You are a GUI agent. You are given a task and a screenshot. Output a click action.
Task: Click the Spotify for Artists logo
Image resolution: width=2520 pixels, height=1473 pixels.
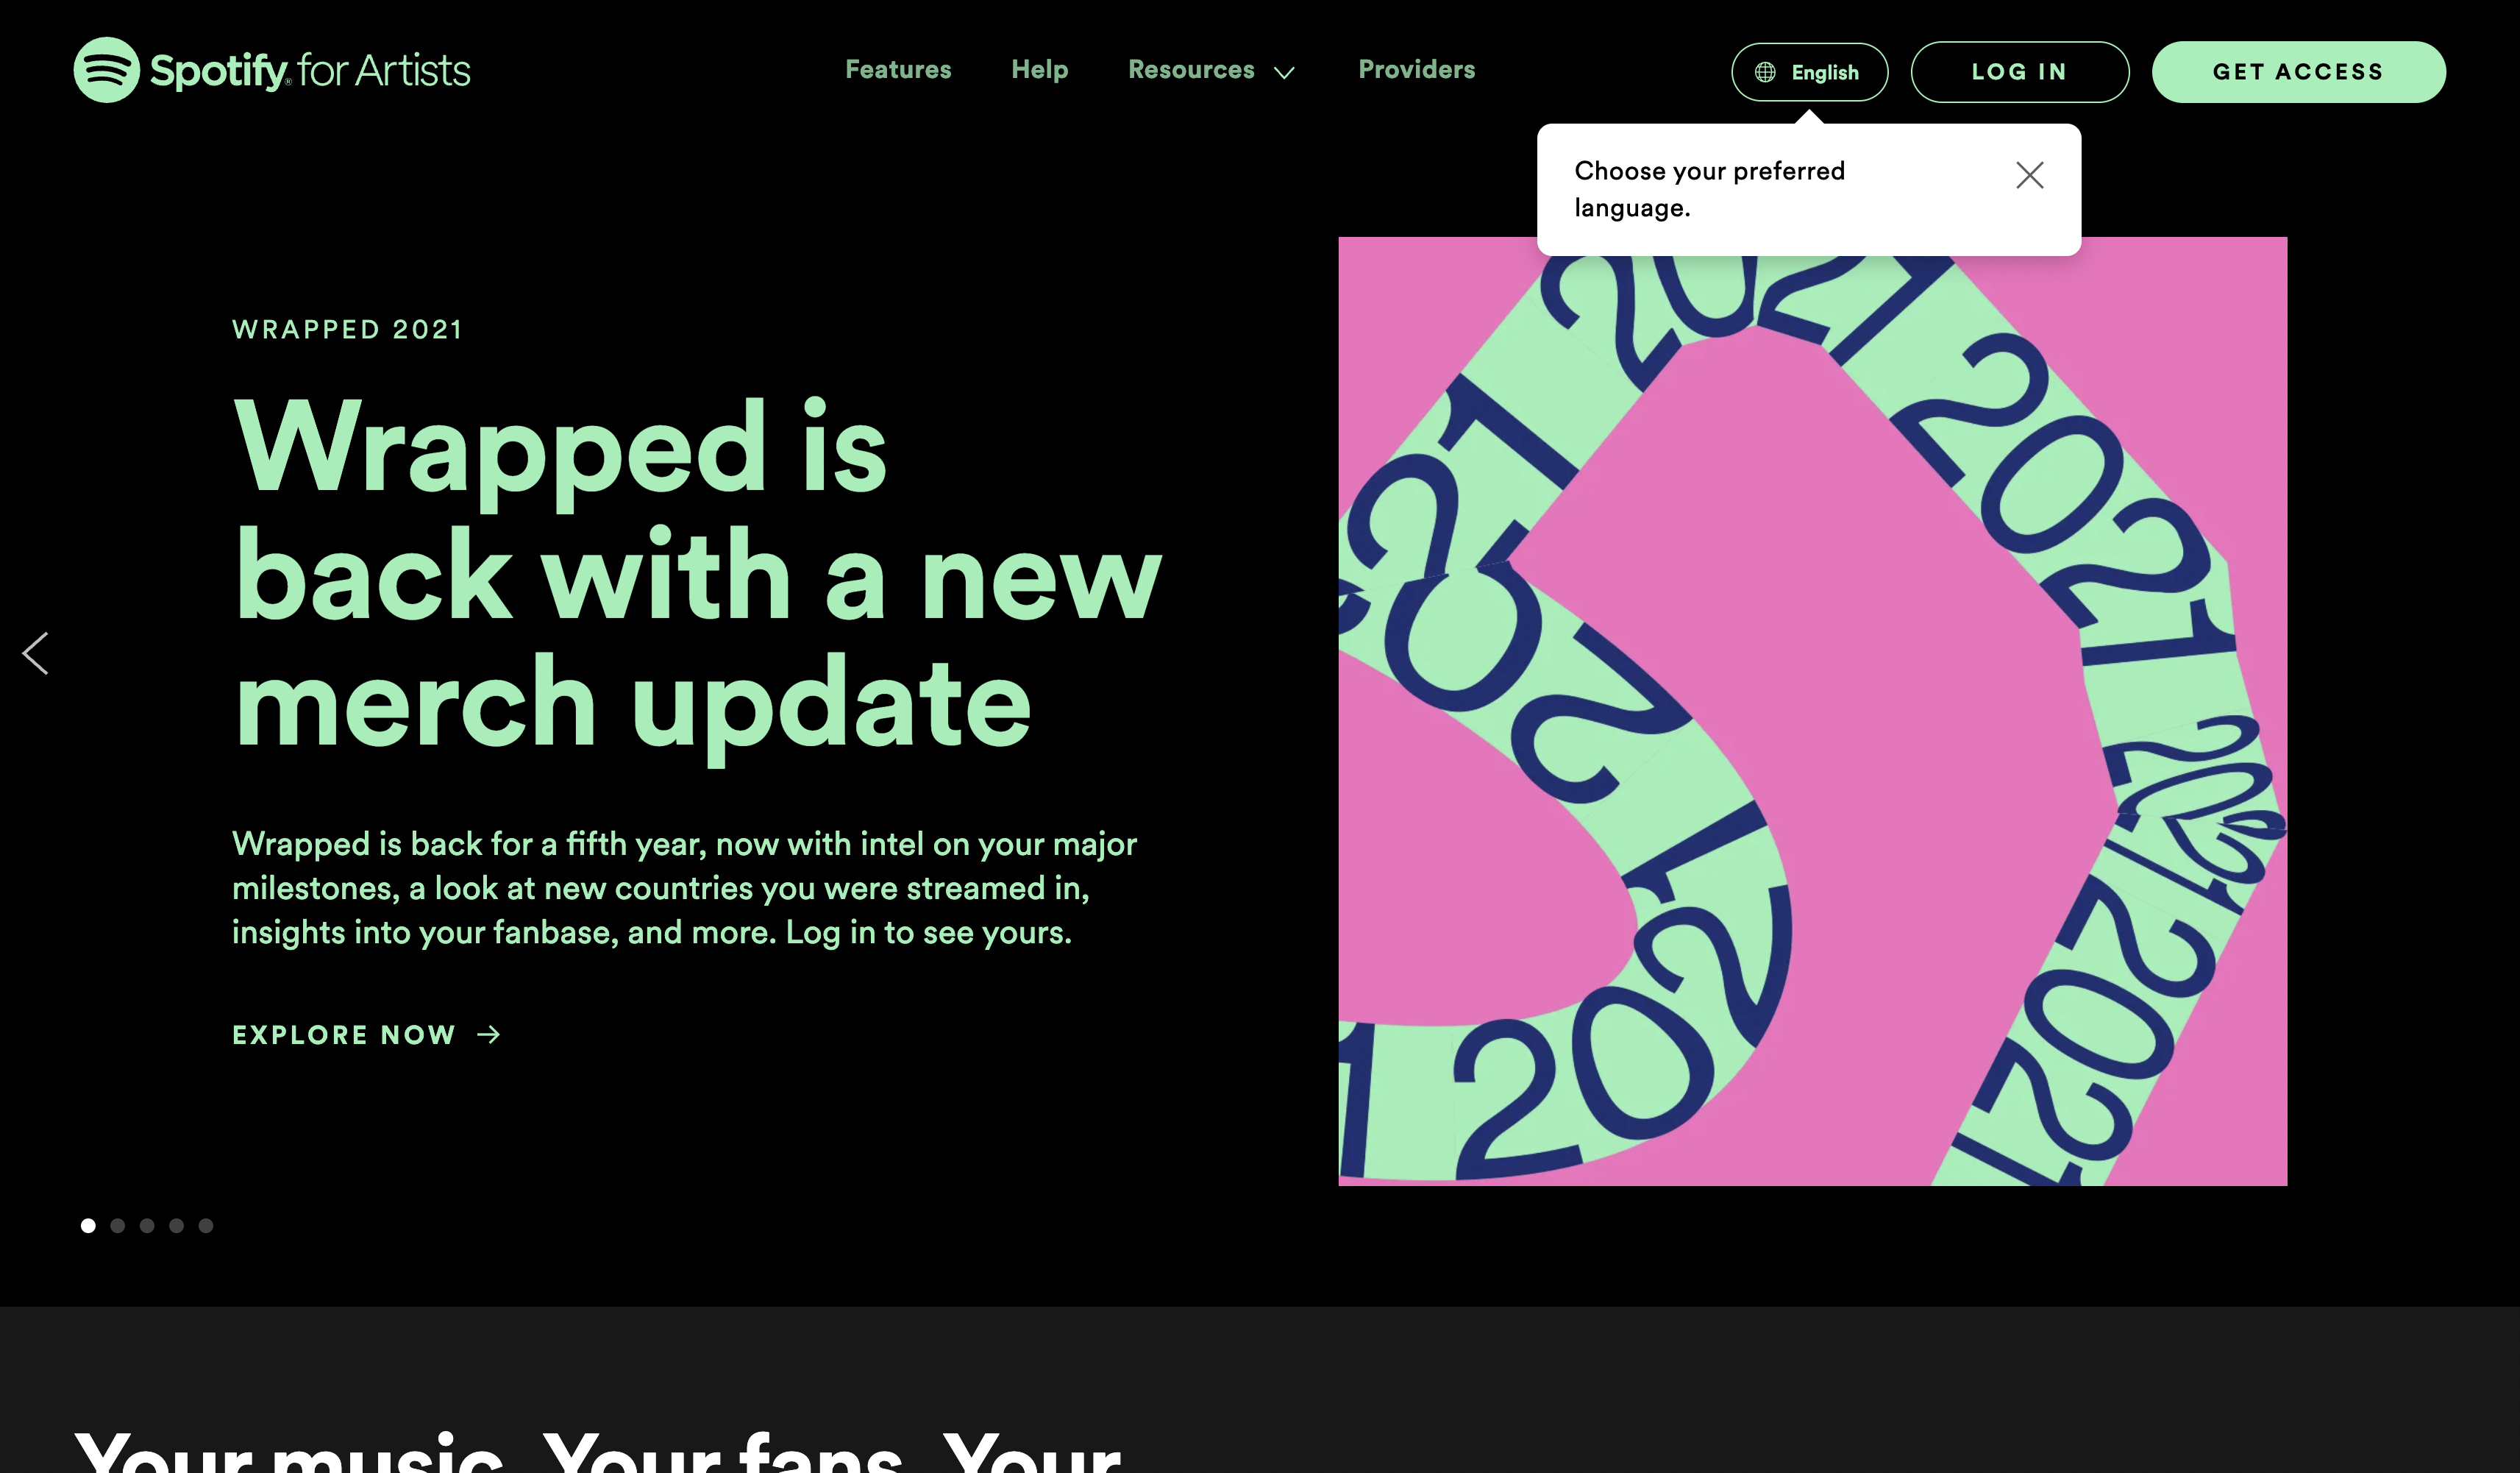271,70
